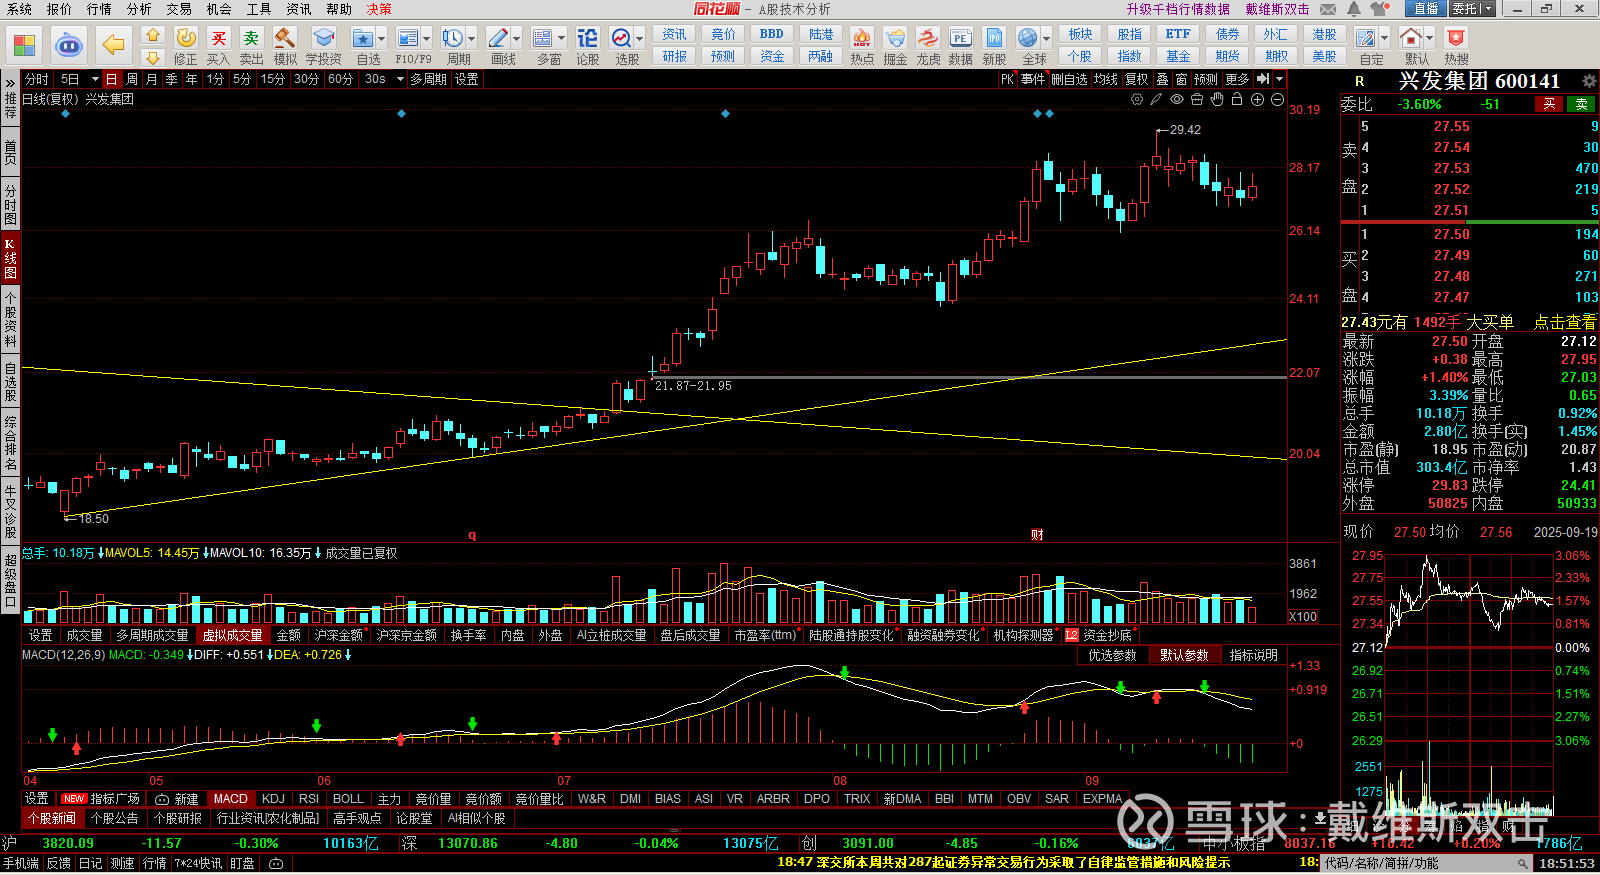Expand the 全球 dropdown arrow
This screenshot has height=875, width=1600.
tap(1046, 39)
